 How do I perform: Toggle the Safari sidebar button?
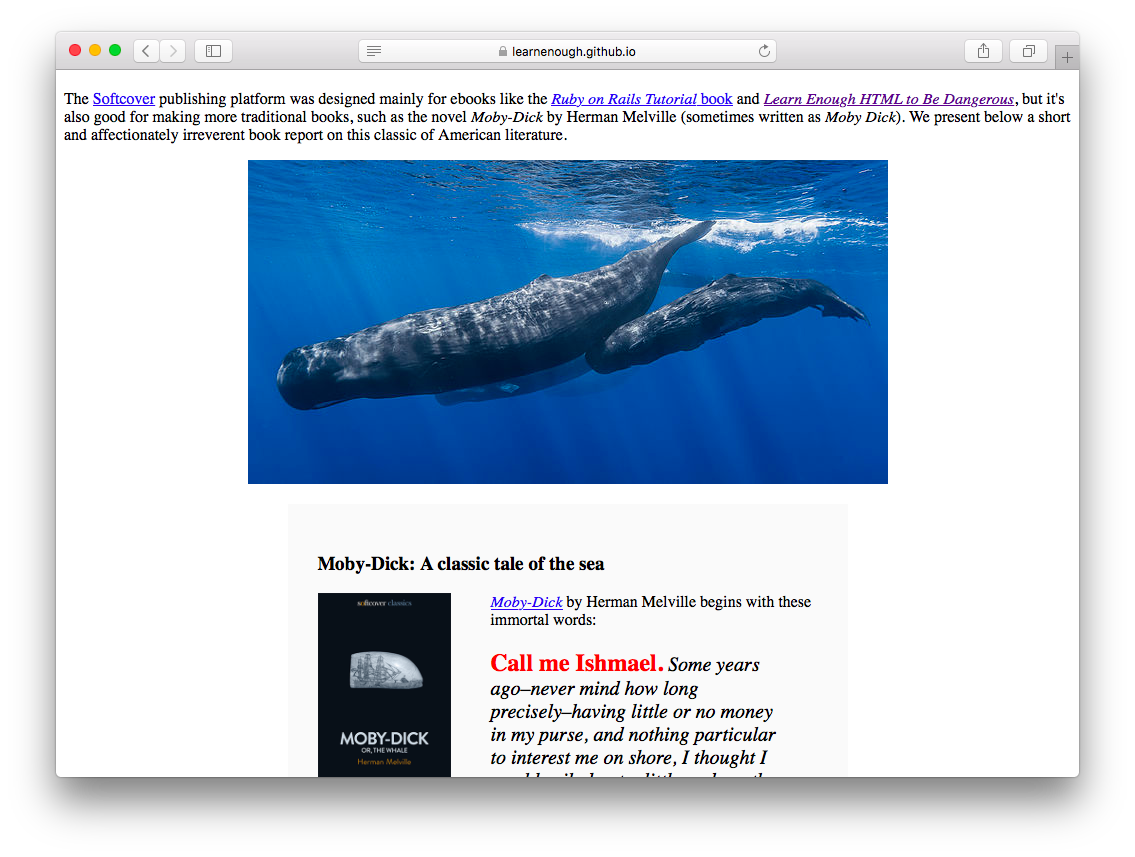tap(214, 51)
